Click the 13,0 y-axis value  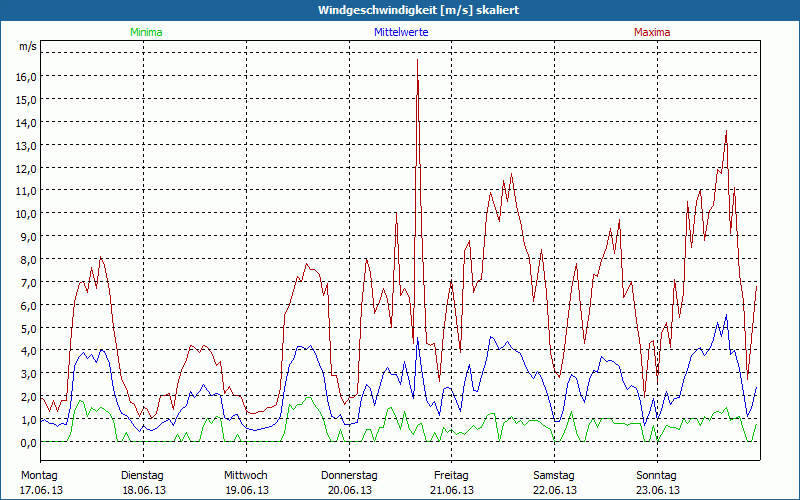click(28, 145)
